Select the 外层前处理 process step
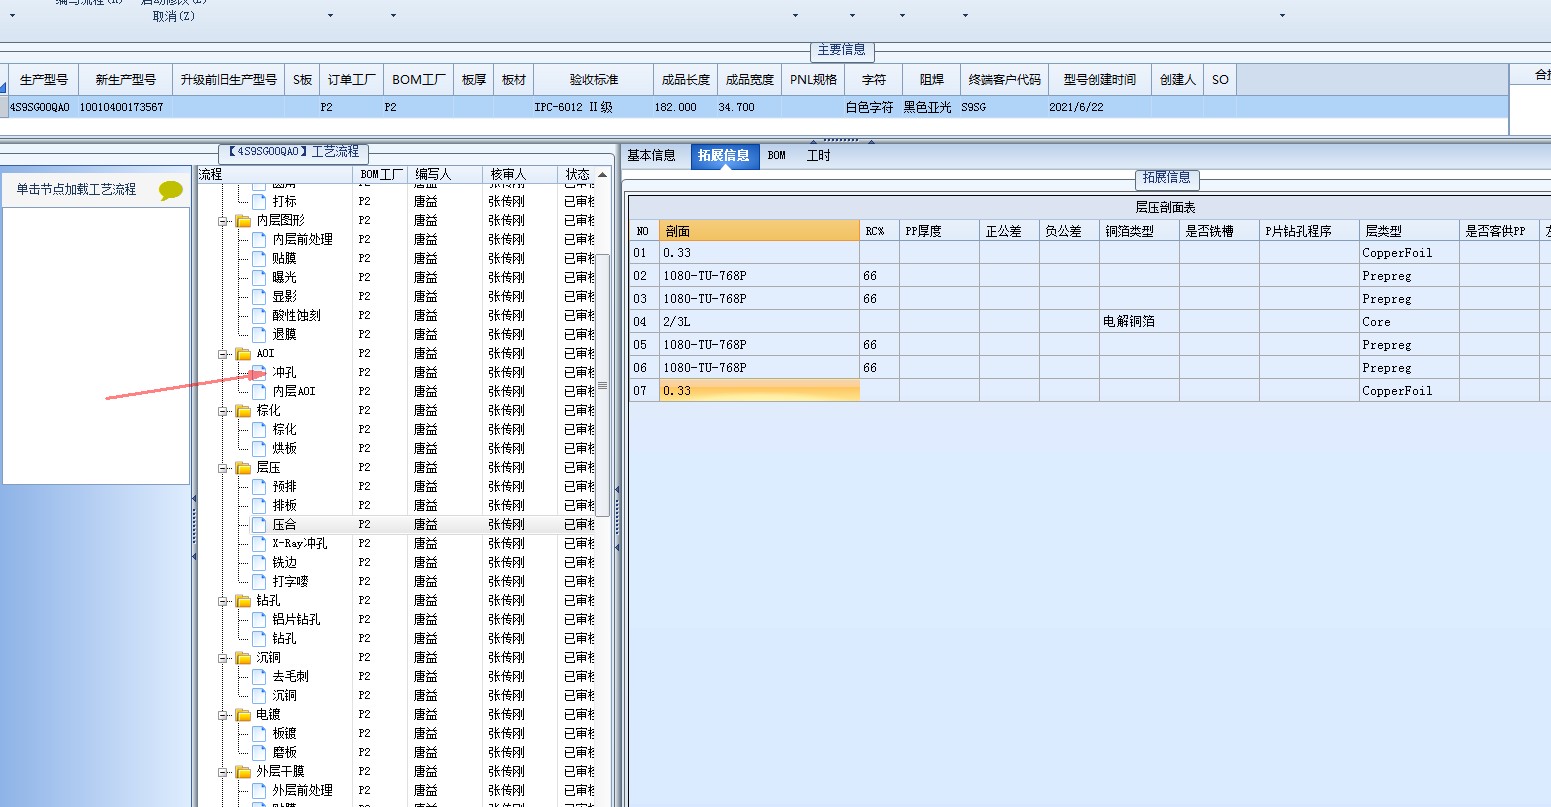The image size is (1551, 807). click(303, 790)
